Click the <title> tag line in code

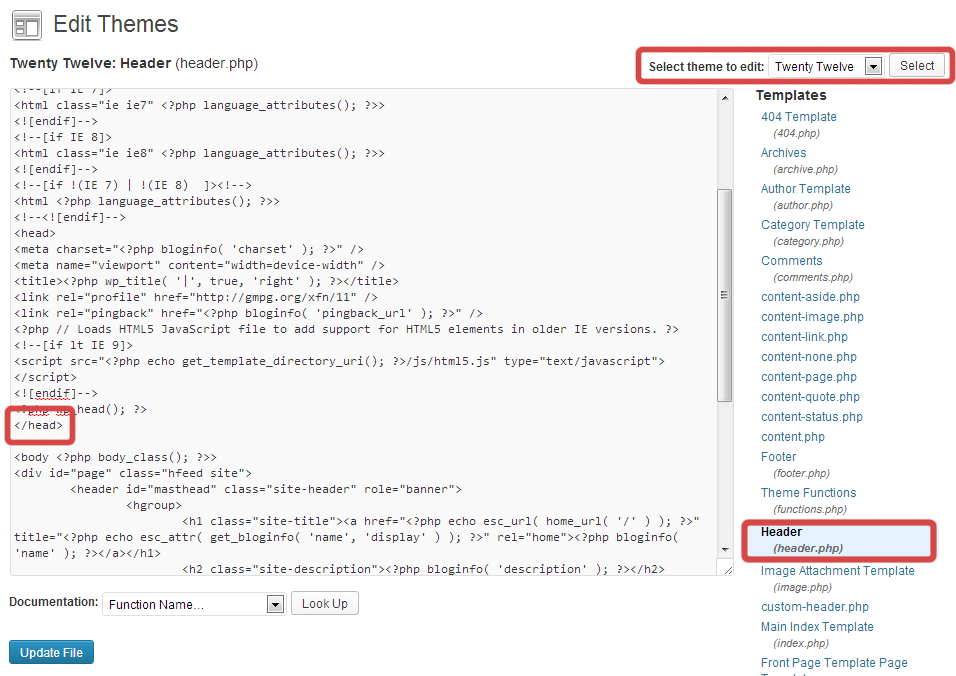(x=206, y=281)
